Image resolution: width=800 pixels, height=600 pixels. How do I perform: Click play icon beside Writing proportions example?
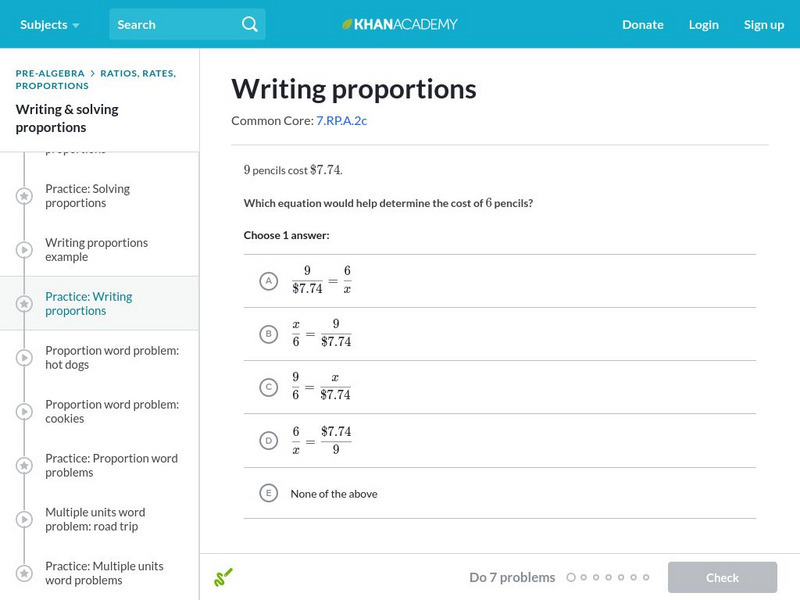[x=24, y=250]
